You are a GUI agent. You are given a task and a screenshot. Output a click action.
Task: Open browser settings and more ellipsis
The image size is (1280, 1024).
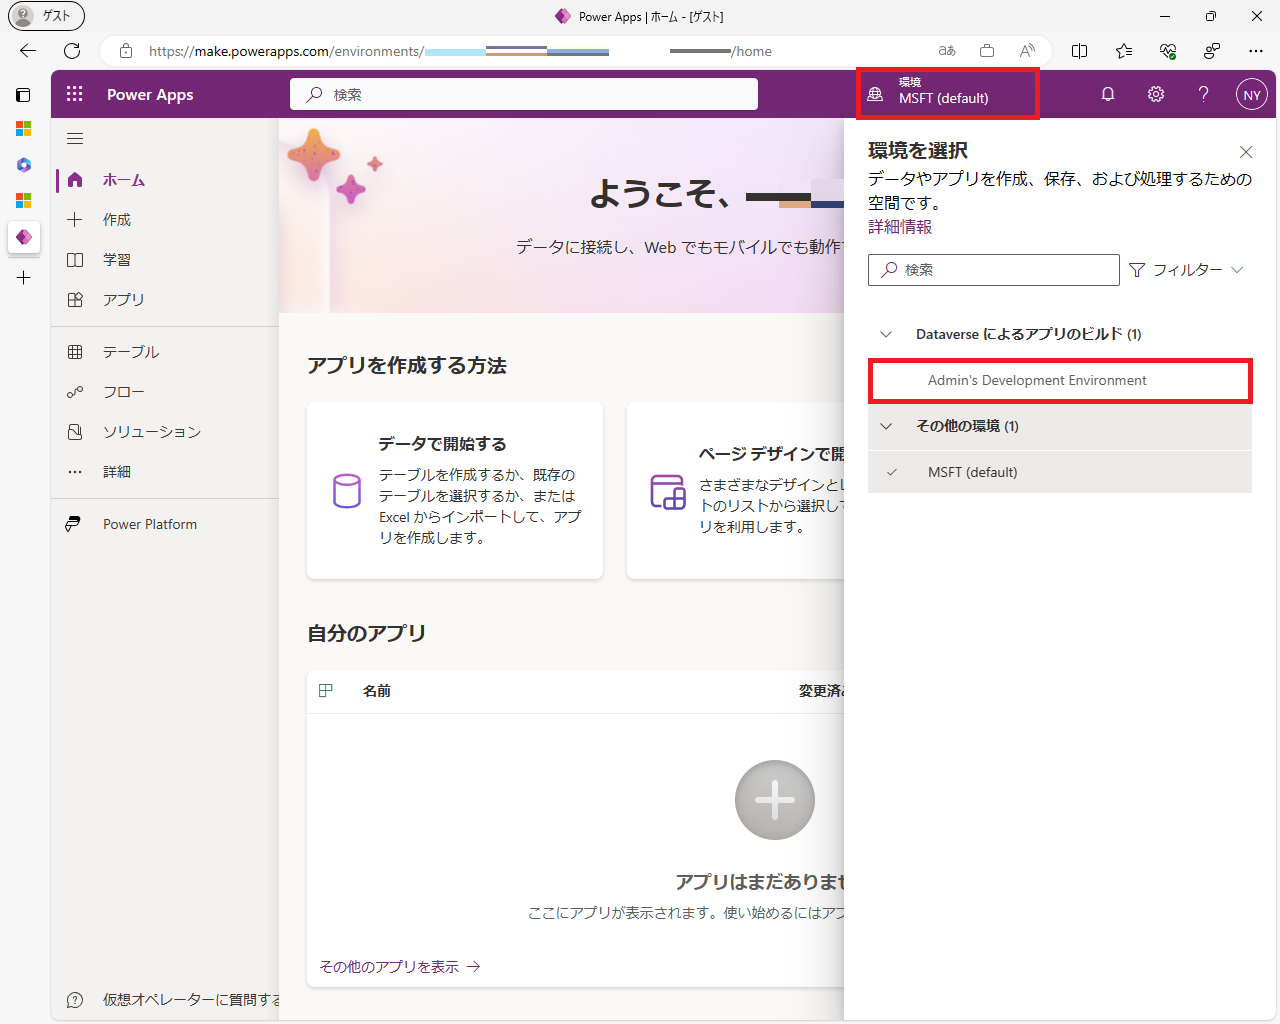point(1256,51)
